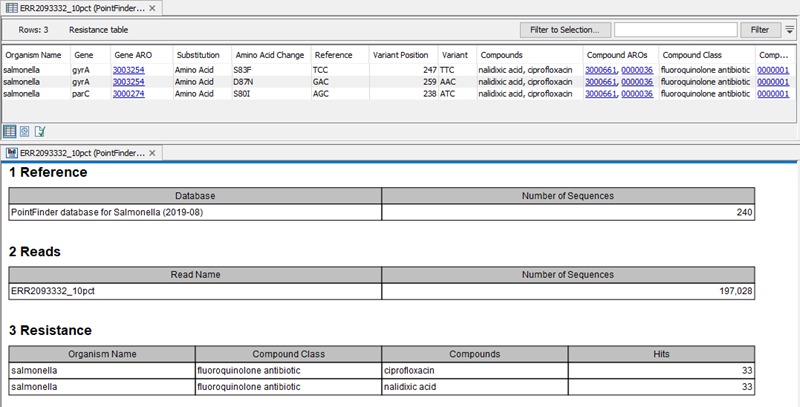
Task: Click the history view icon
Action: click(x=40, y=131)
